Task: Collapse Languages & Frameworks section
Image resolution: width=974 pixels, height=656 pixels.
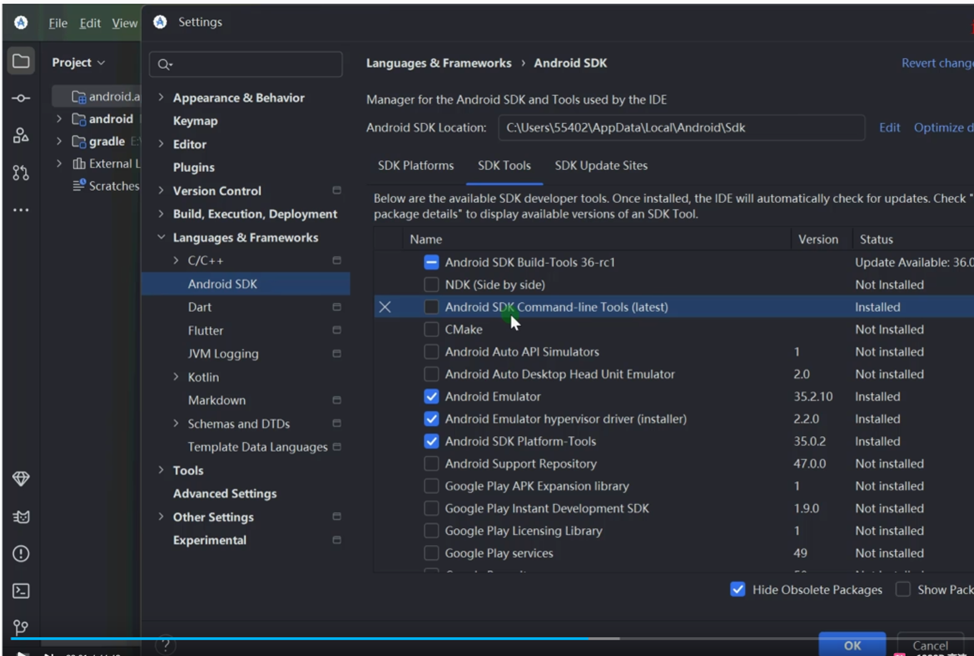Action: 161,237
